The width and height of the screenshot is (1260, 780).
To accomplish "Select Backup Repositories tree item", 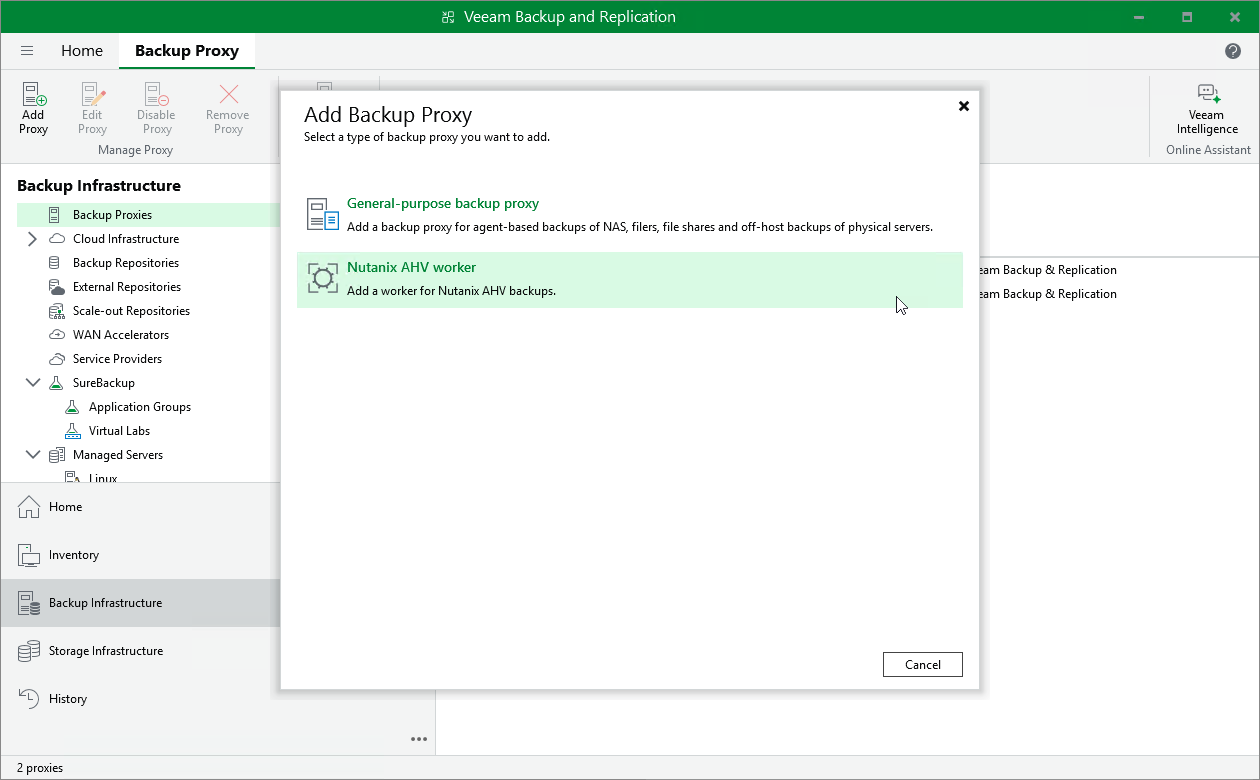I will [x=126, y=263].
